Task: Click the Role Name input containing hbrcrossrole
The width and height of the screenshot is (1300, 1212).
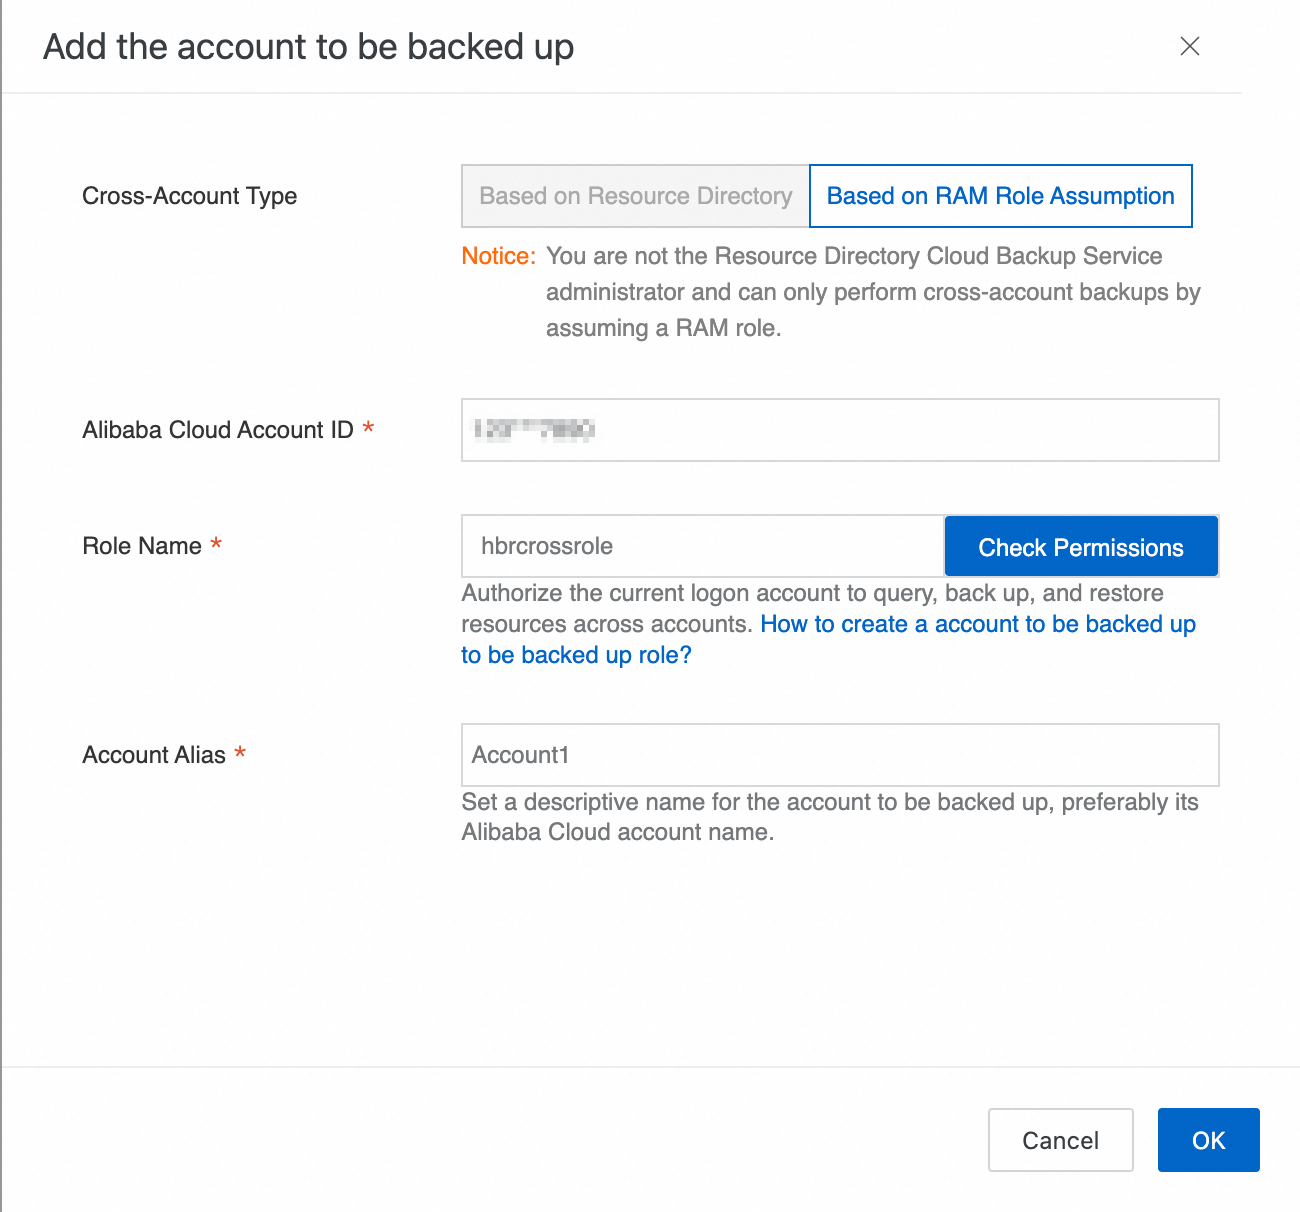Action: coord(702,546)
